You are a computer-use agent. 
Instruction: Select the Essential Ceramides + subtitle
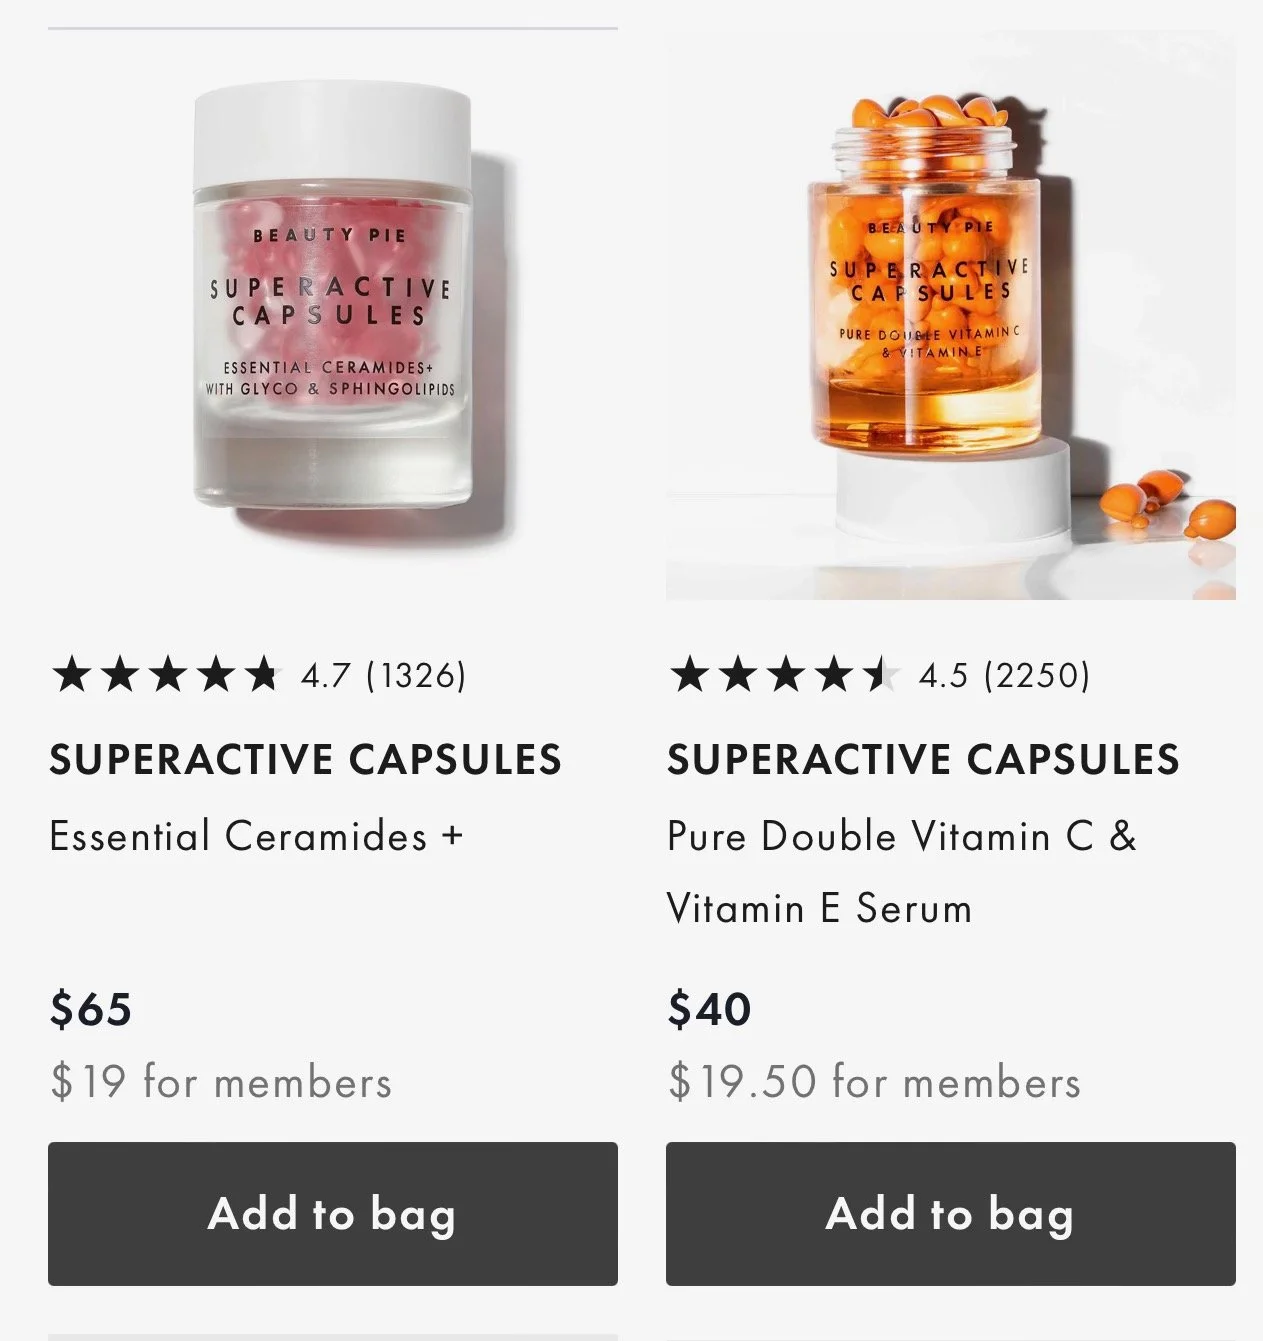coord(257,836)
